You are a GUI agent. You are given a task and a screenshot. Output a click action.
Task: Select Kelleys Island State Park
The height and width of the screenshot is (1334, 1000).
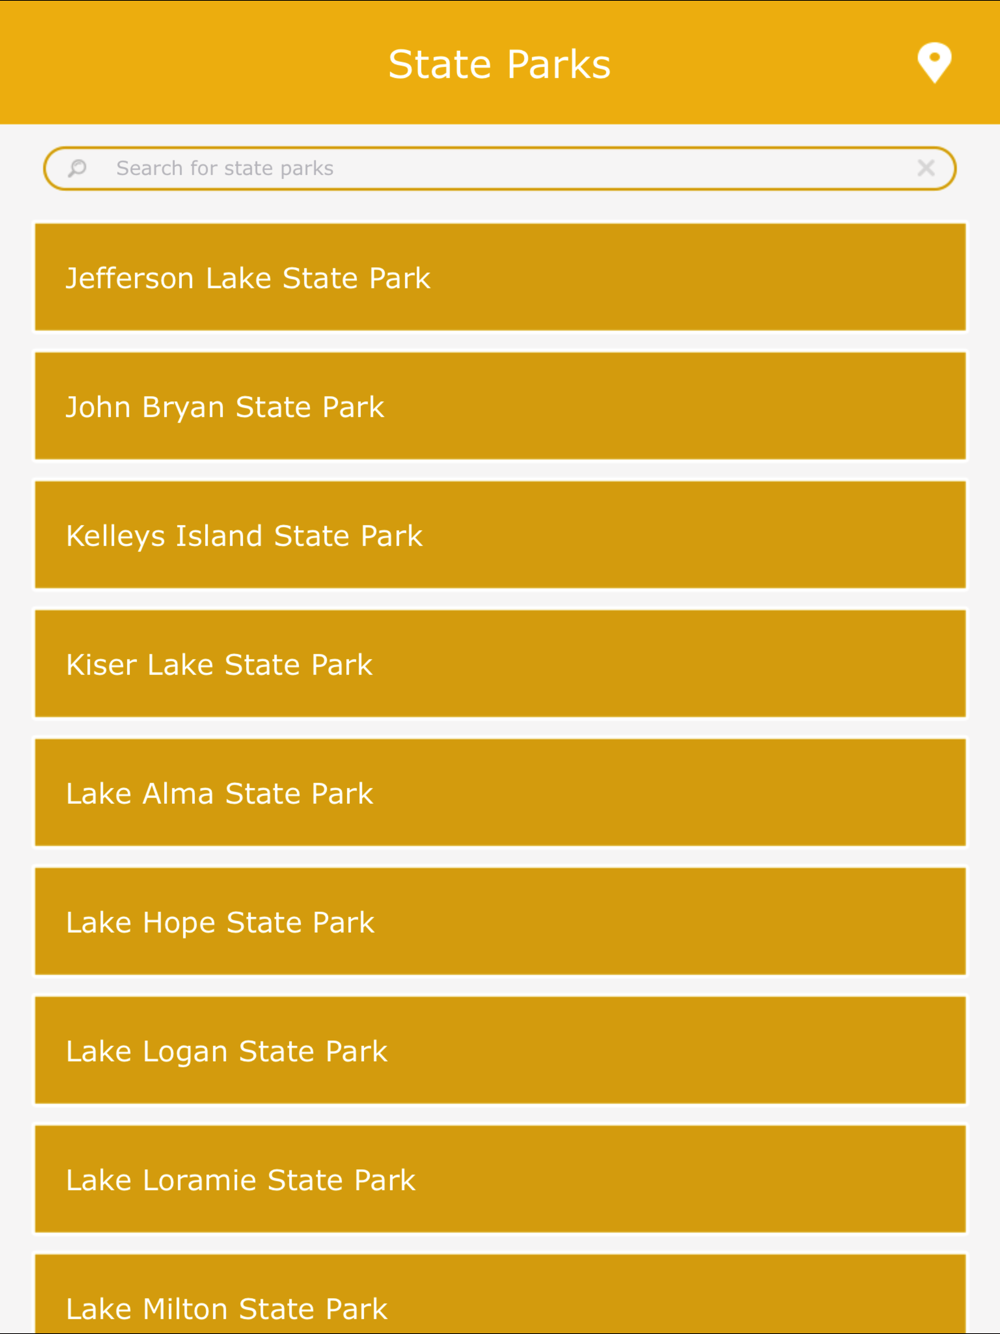tap(500, 535)
